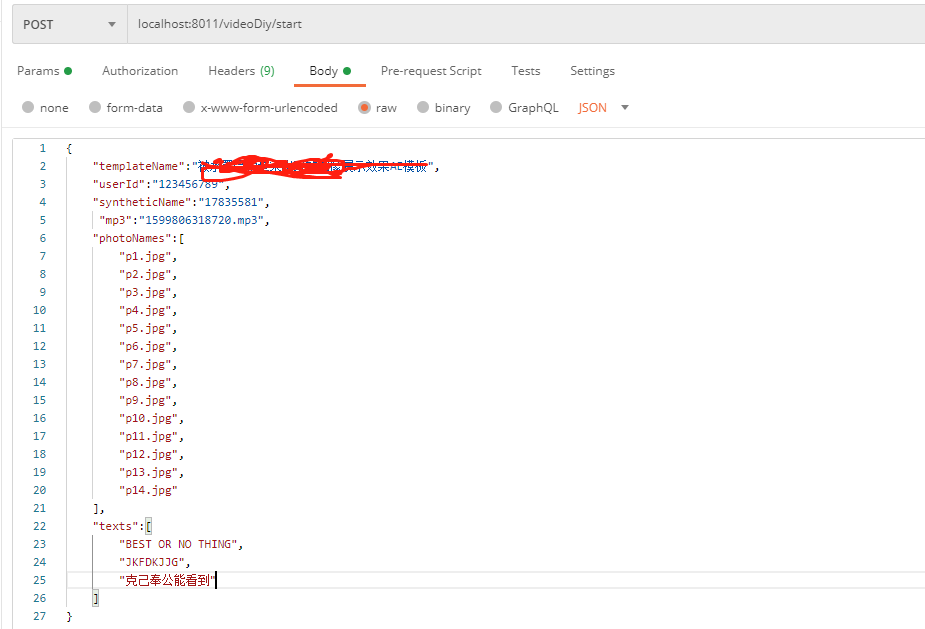Viewport: 925px width, 629px height.
Task: Click the "p11.jpg" entry
Action: (149, 436)
